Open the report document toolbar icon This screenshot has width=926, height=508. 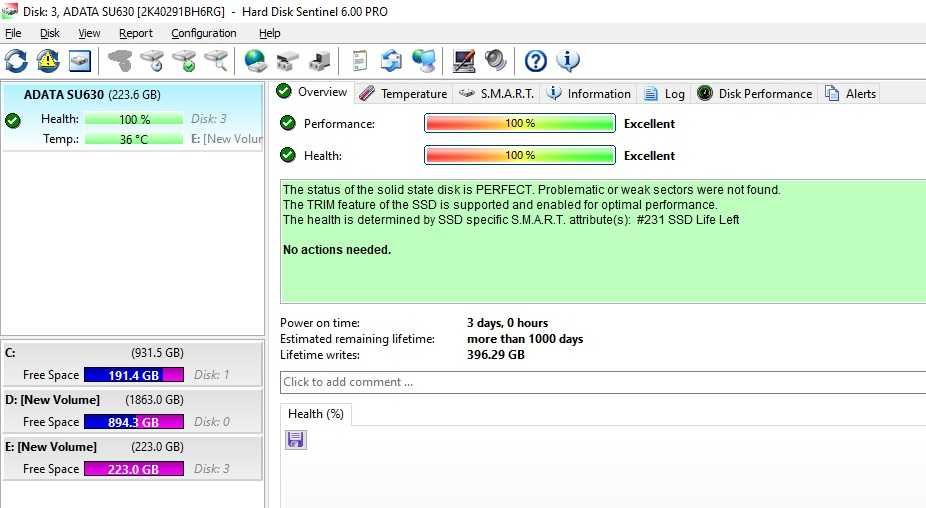(x=359, y=61)
